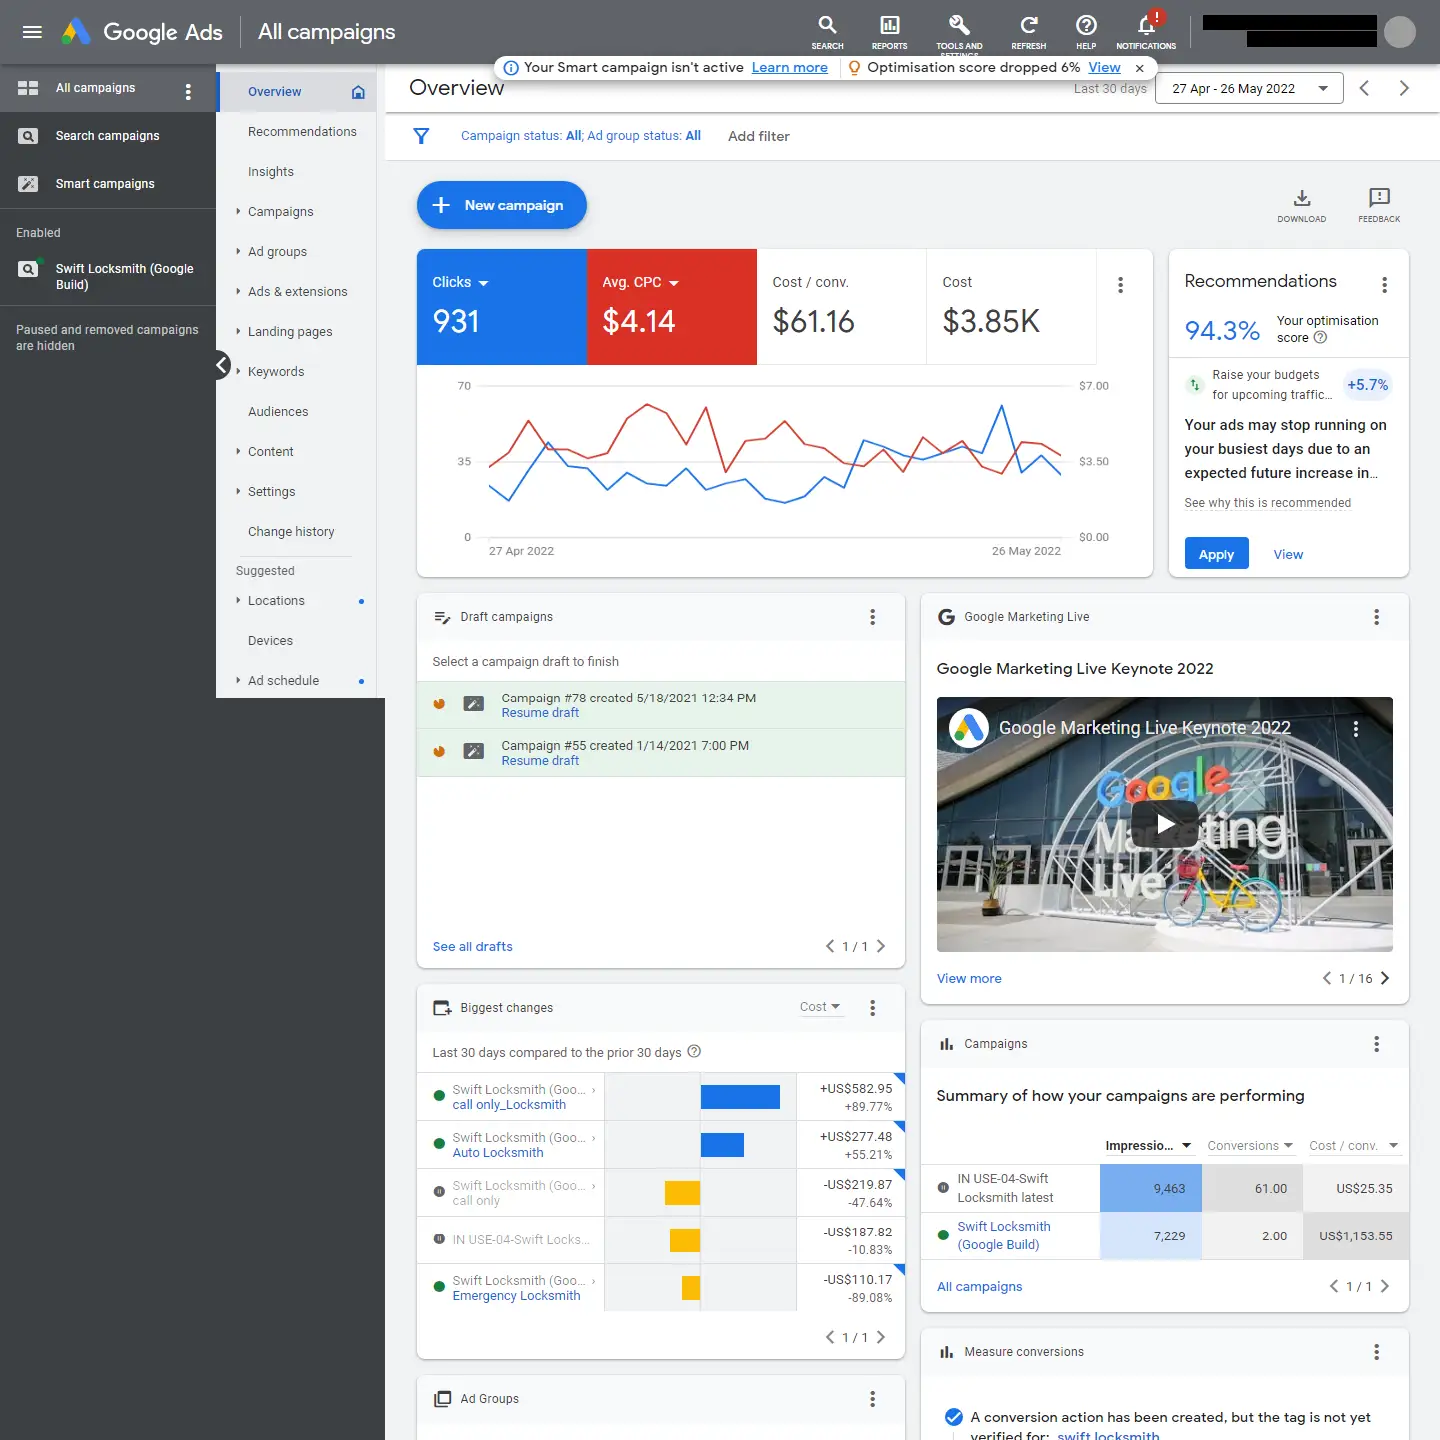The height and width of the screenshot is (1440, 1440).
Task: Click See all drafts link
Action: coord(472,947)
